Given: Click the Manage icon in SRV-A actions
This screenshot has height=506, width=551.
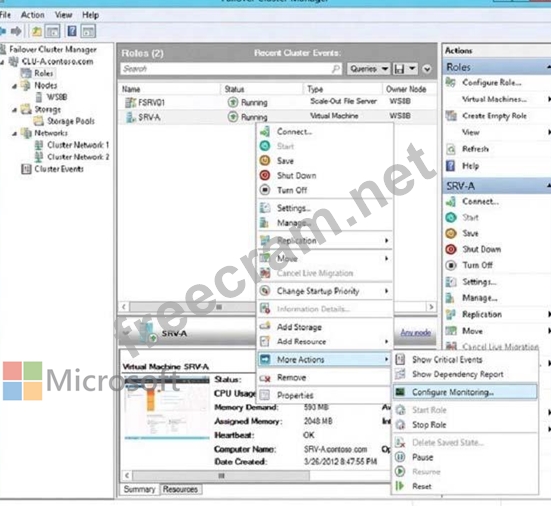Looking at the screenshot, I should pyautogui.click(x=450, y=298).
